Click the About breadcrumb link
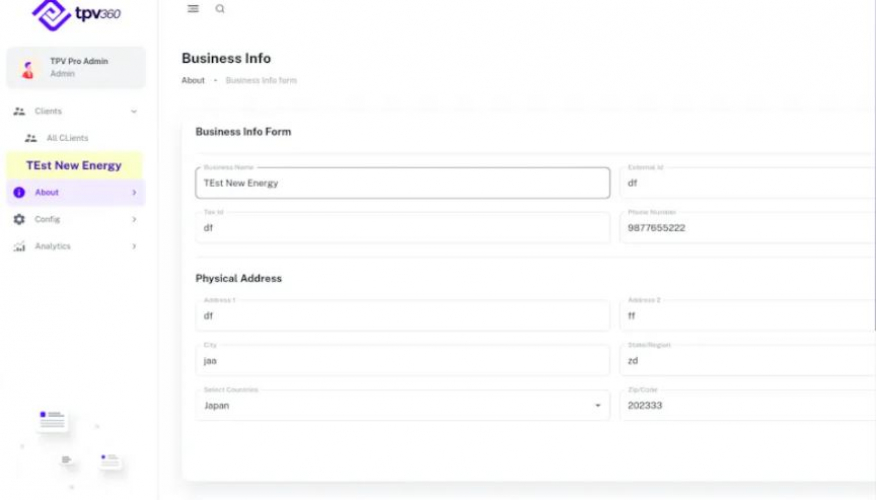 [x=193, y=80]
